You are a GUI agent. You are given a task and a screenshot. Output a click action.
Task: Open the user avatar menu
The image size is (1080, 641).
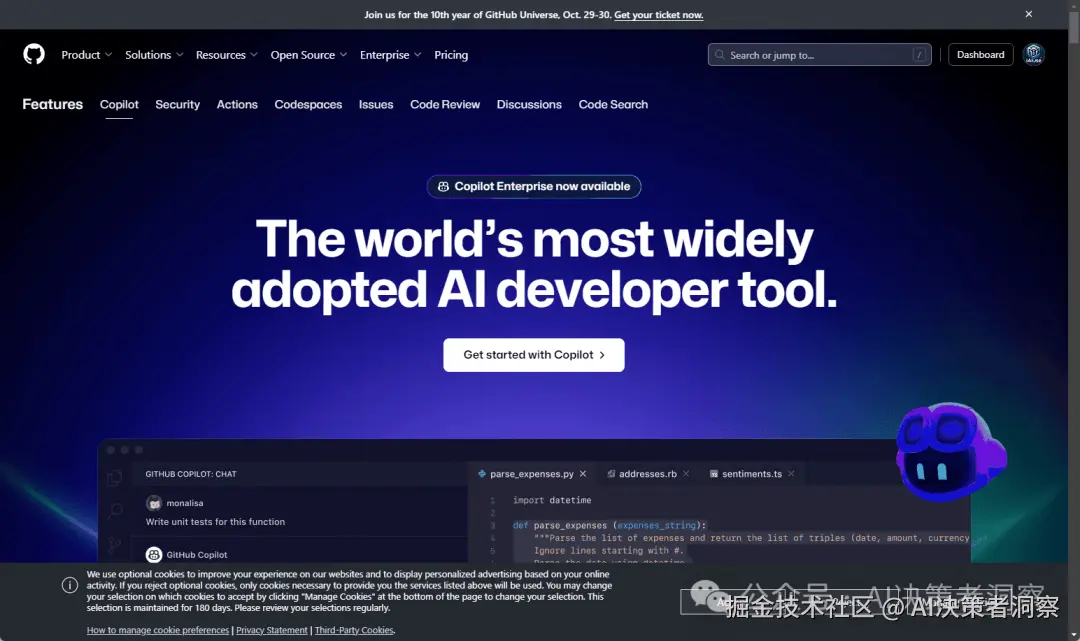click(1033, 54)
